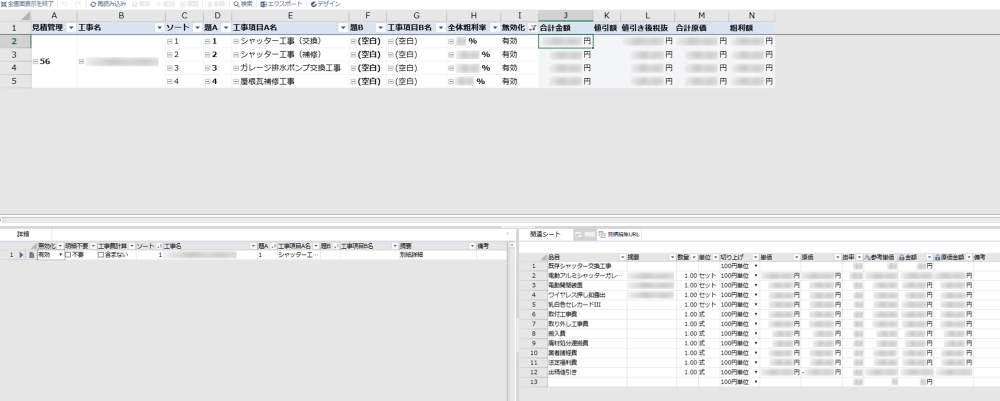Open the 明細不要 column filter dropdown
Screen dimensions: 1000x401
93,245
